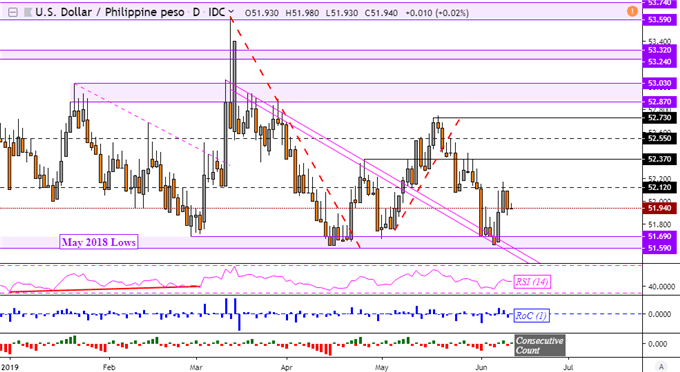The width and height of the screenshot is (680, 372).
Task: Click the 51.590 support price label
Action: [x=659, y=248]
